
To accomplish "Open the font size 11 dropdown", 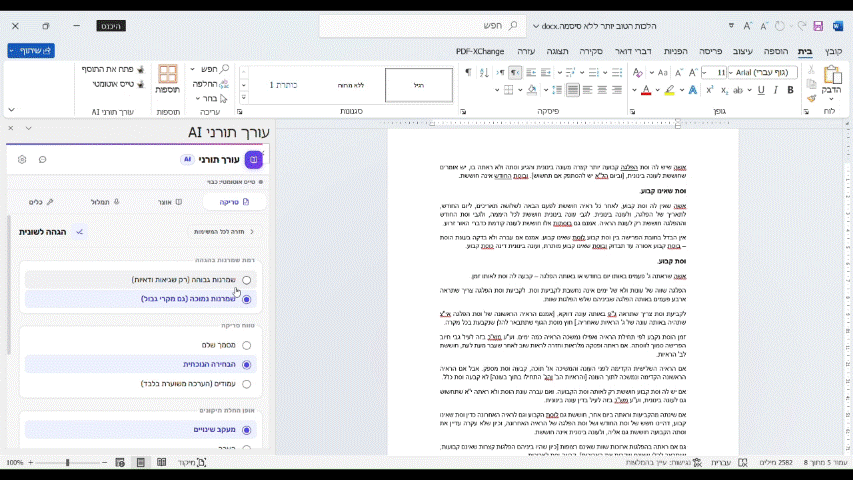I will 704,72.
